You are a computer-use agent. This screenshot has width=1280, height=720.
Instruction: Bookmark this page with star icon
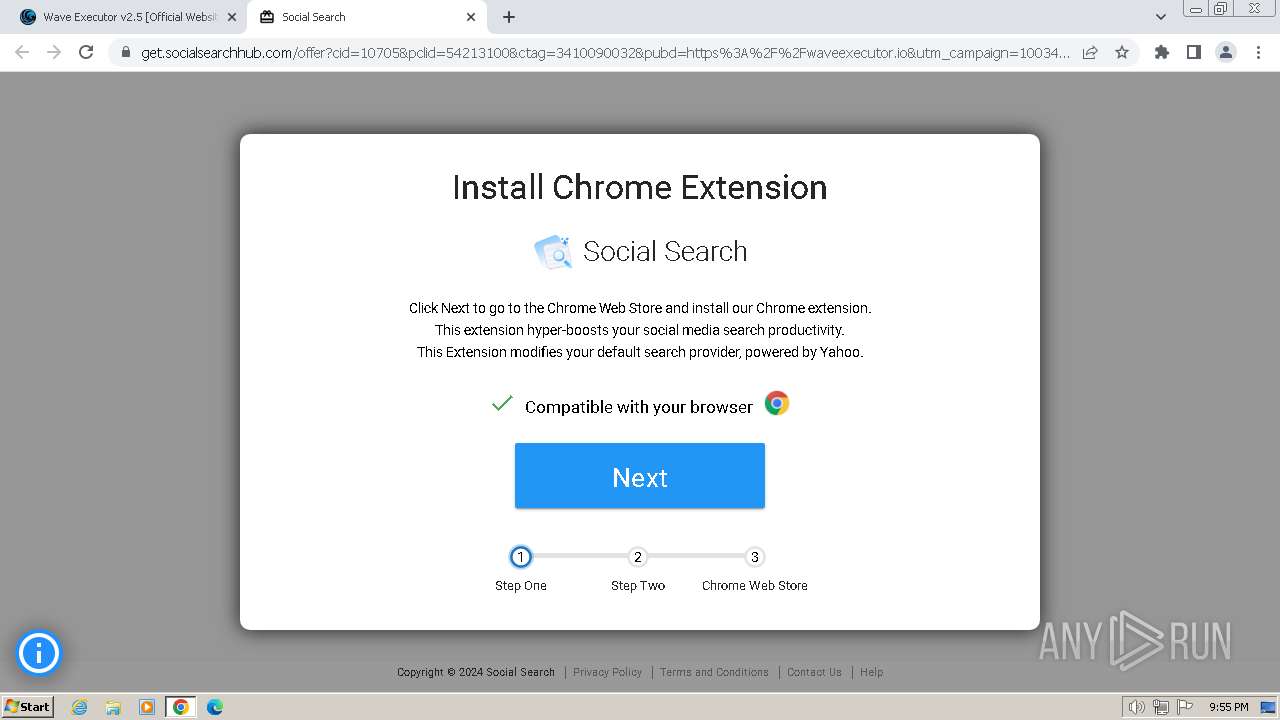pos(1122,52)
